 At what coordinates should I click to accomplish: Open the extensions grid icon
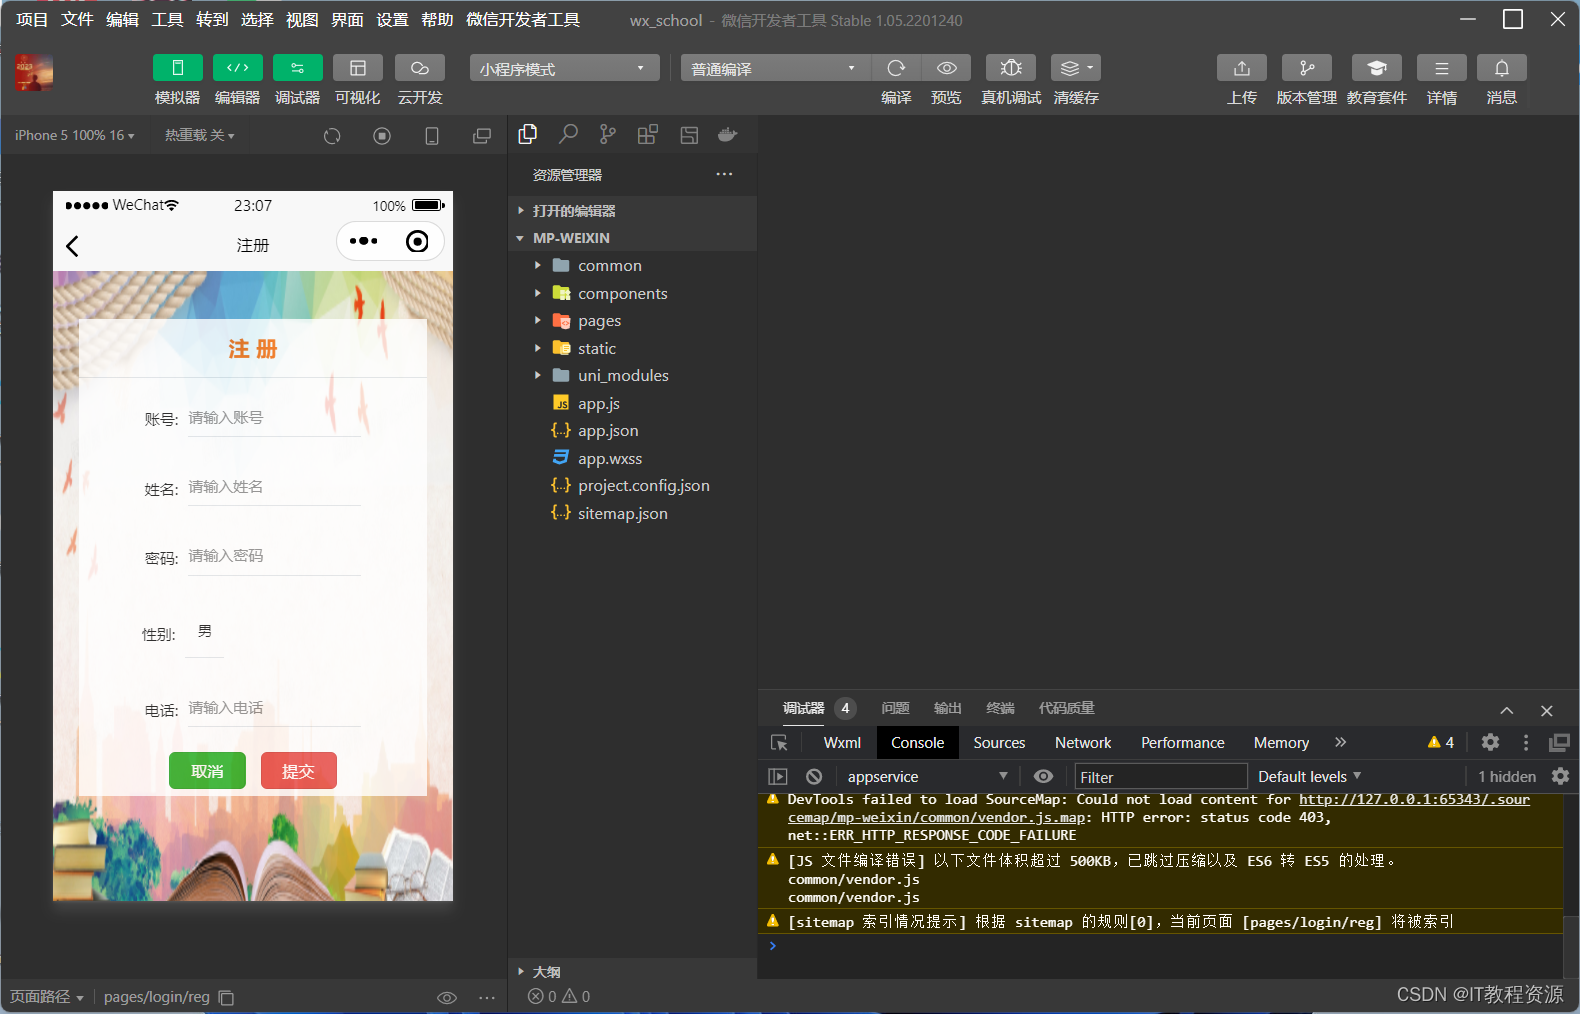pos(648,134)
